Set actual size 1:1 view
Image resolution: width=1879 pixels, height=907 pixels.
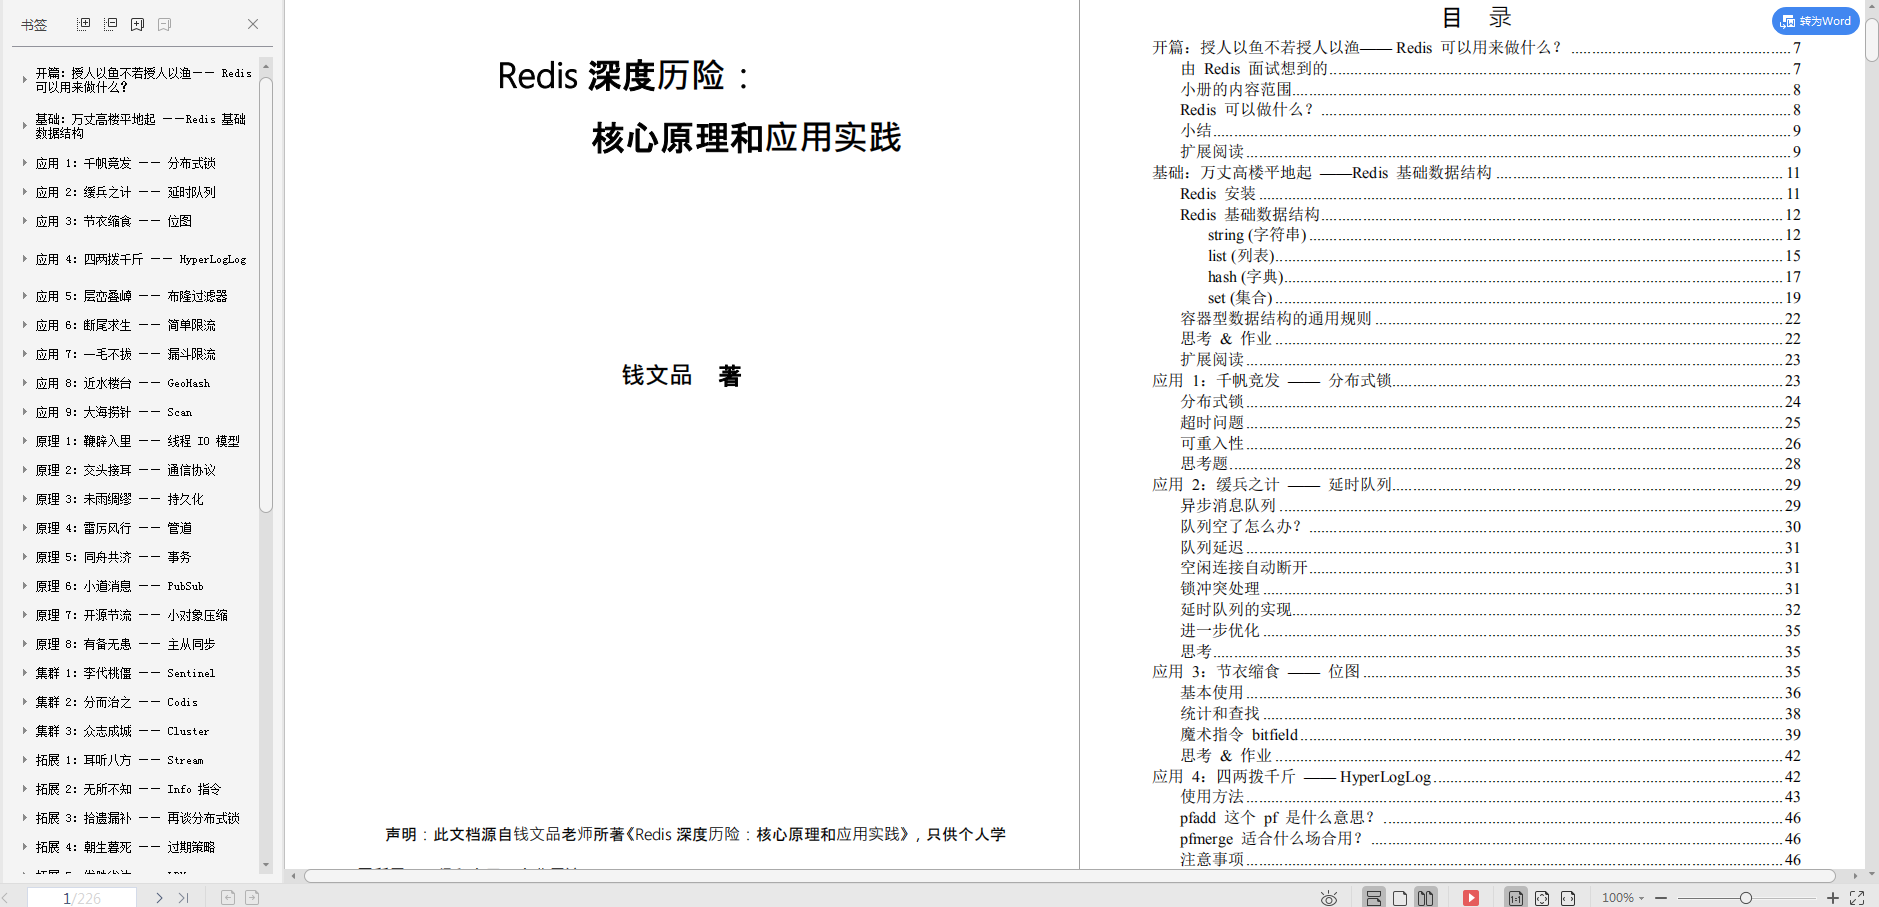click(x=1516, y=898)
